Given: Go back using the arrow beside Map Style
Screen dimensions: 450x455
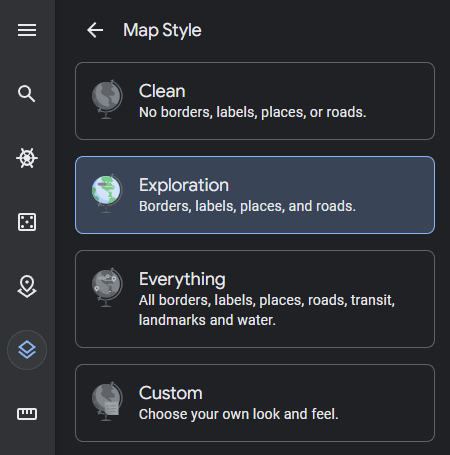Looking at the screenshot, I should (x=95, y=30).
